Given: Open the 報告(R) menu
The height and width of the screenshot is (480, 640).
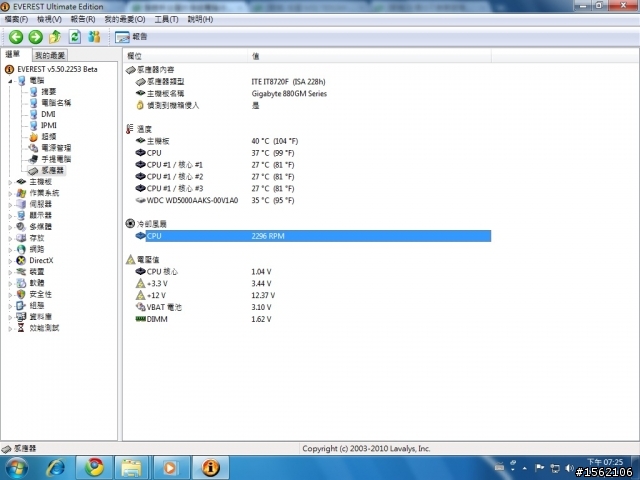Looking at the screenshot, I should tap(83, 19).
